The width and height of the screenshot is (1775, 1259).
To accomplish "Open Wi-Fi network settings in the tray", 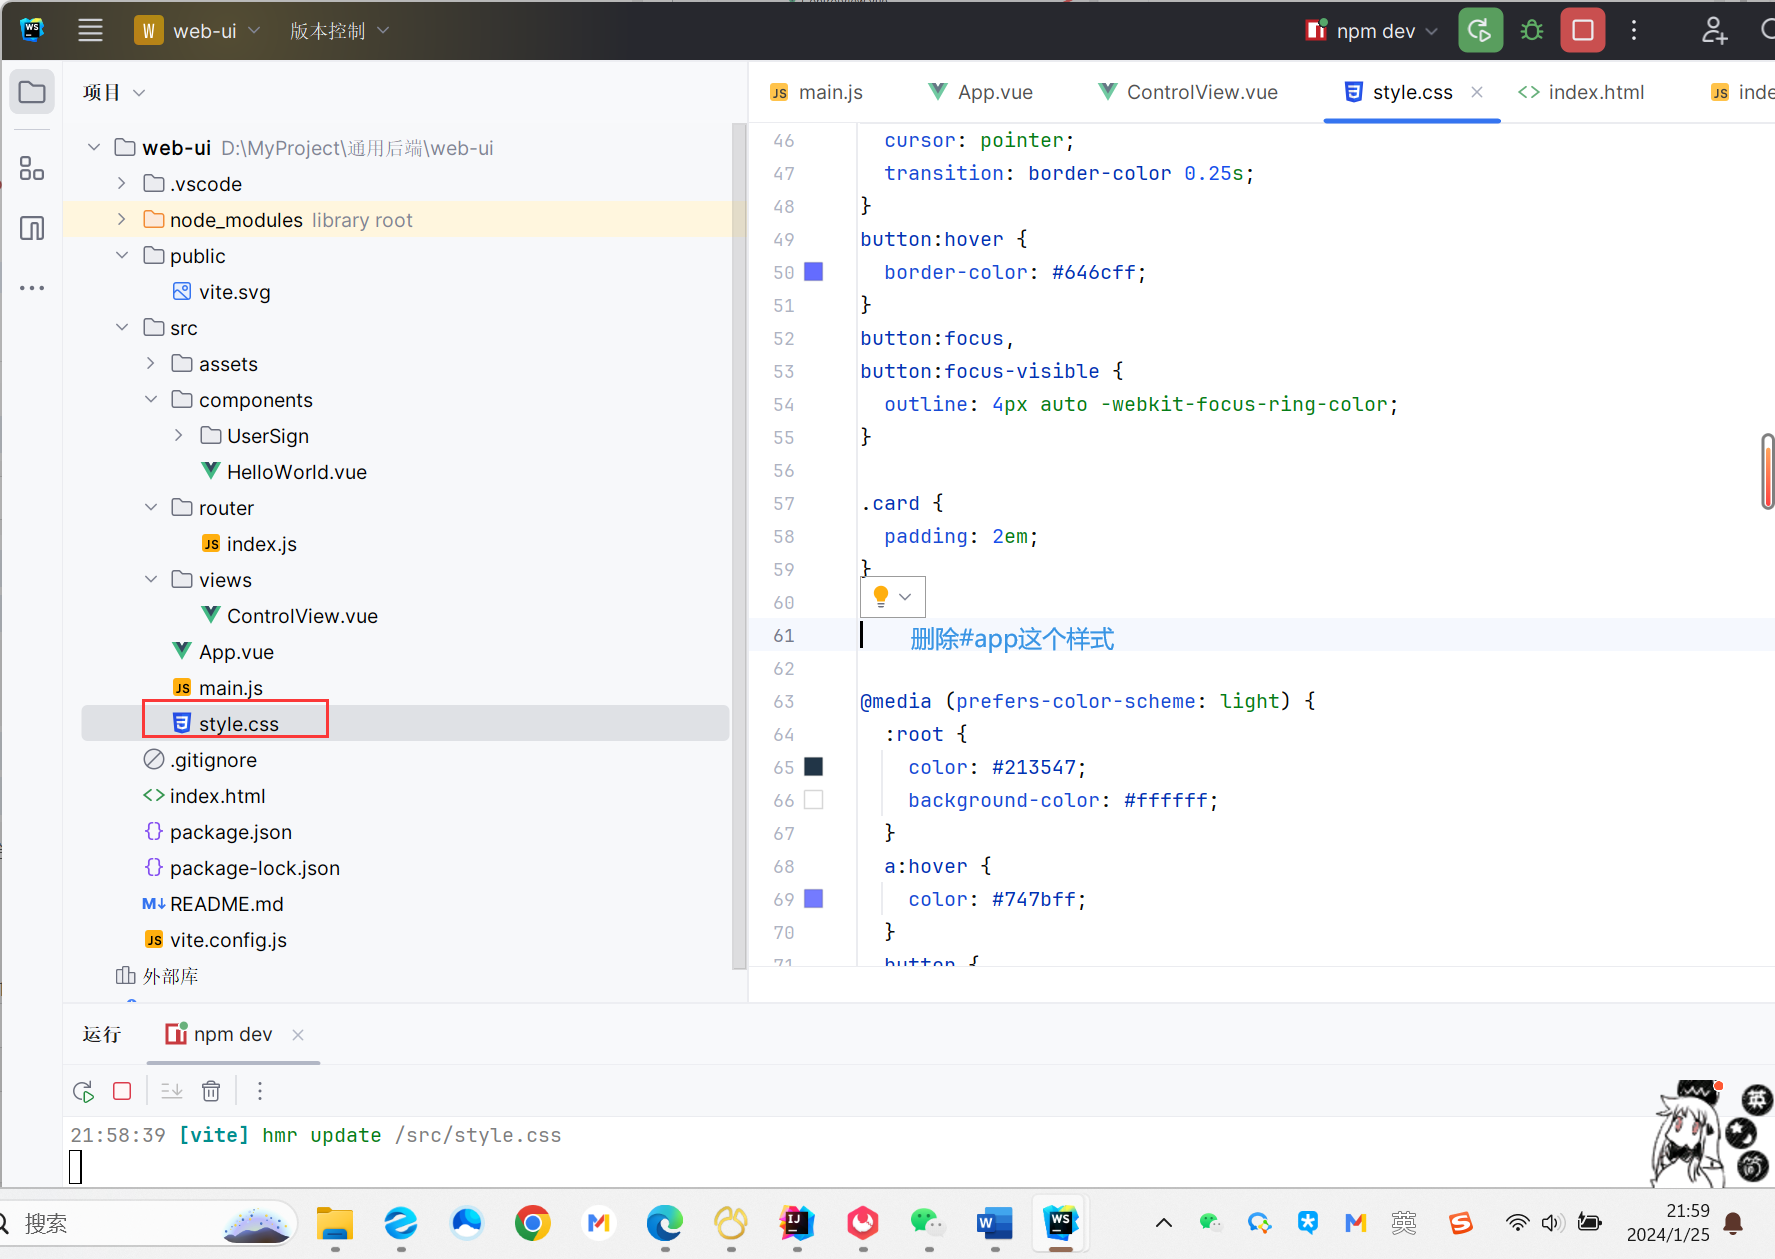I will (1517, 1223).
